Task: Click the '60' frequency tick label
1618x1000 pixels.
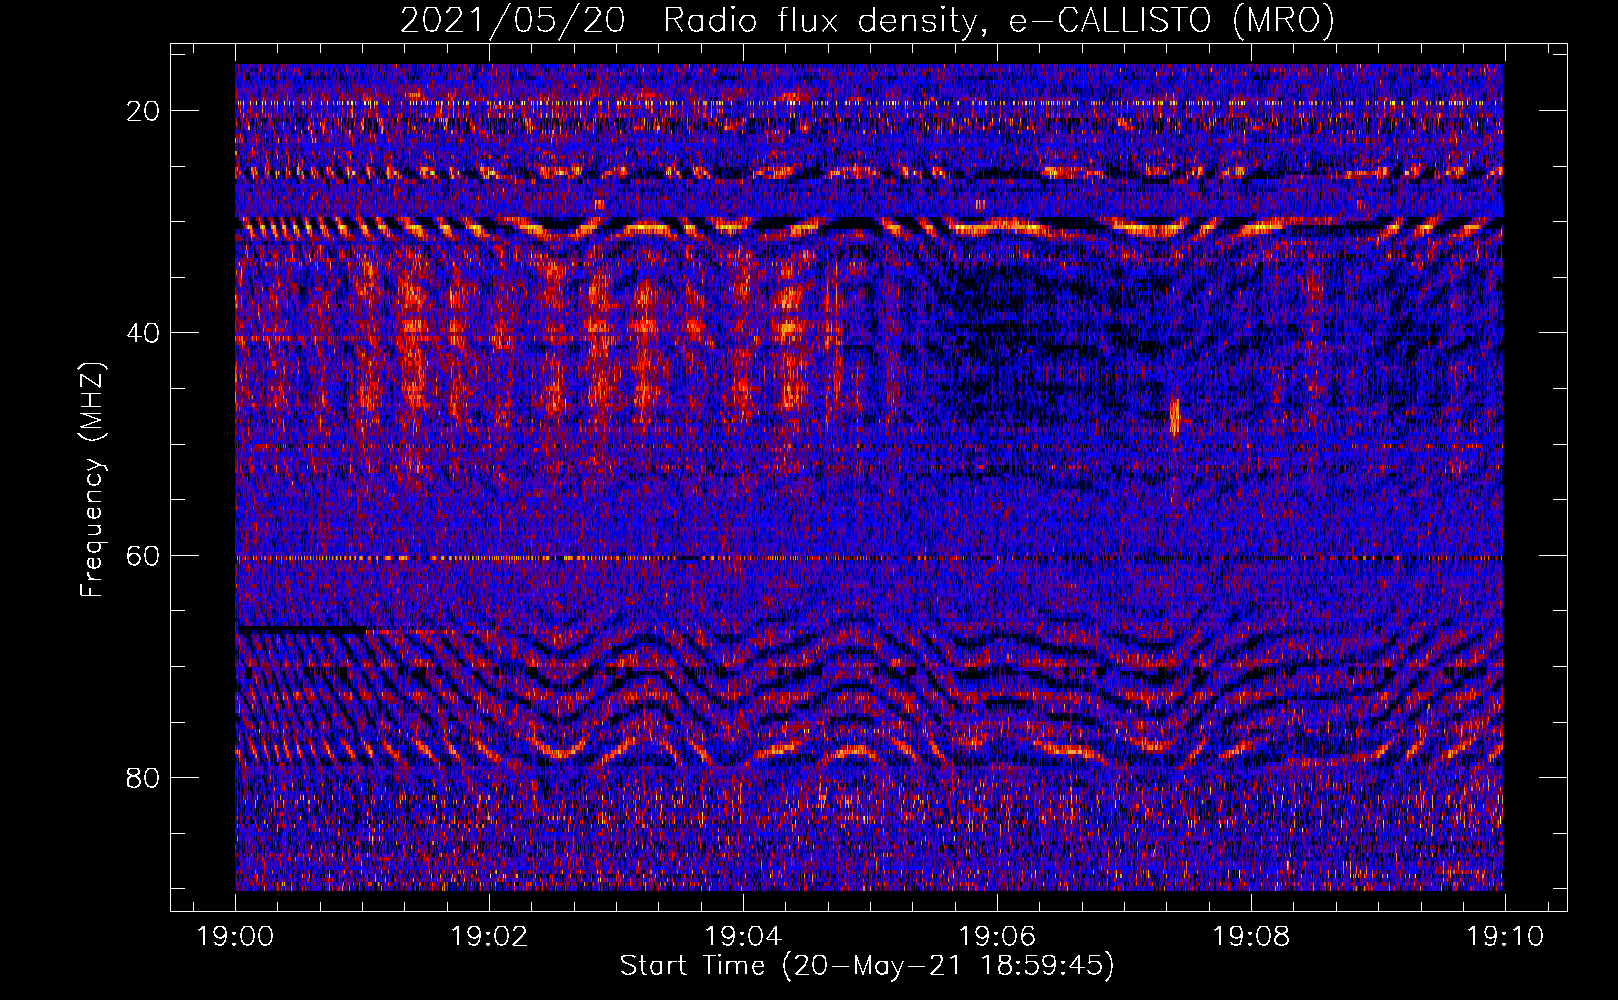Action: click(x=143, y=555)
